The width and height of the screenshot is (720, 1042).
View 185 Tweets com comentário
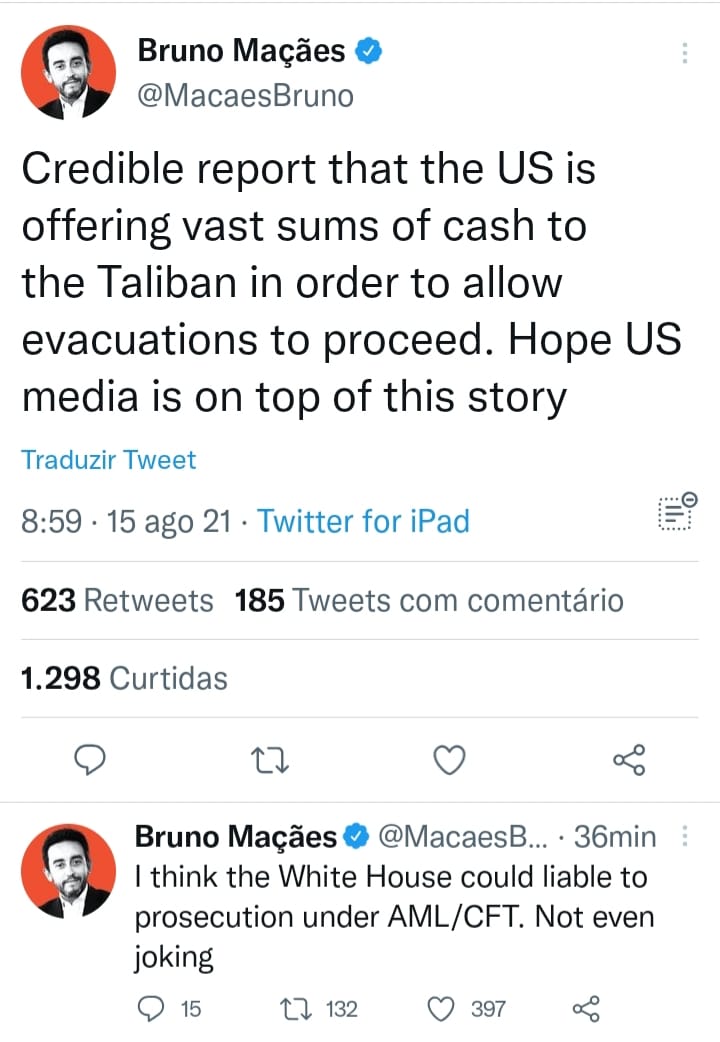[x=429, y=601]
